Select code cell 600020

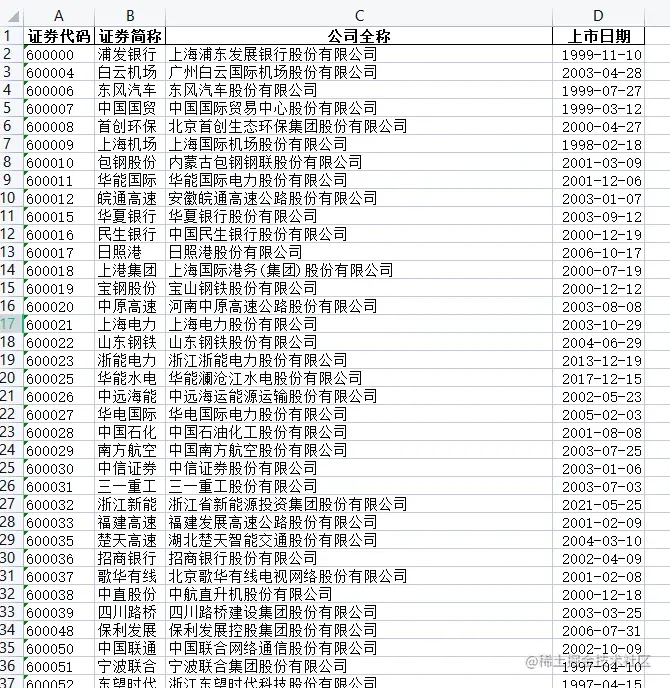click(59, 306)
